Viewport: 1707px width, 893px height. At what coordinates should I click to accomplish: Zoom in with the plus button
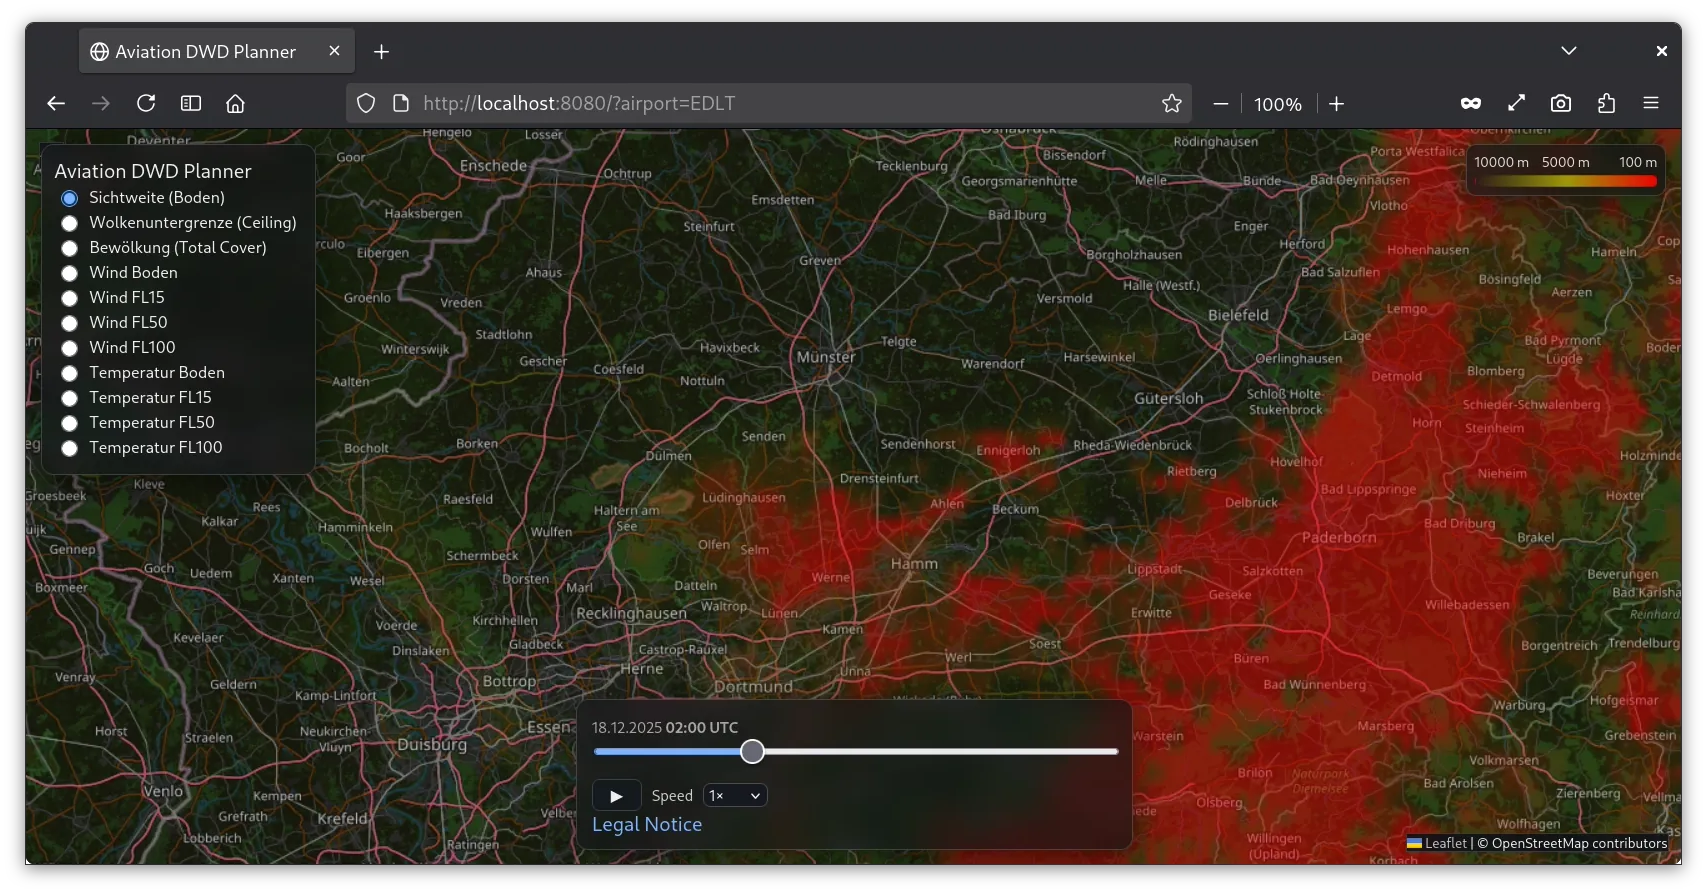[1336, 104]
